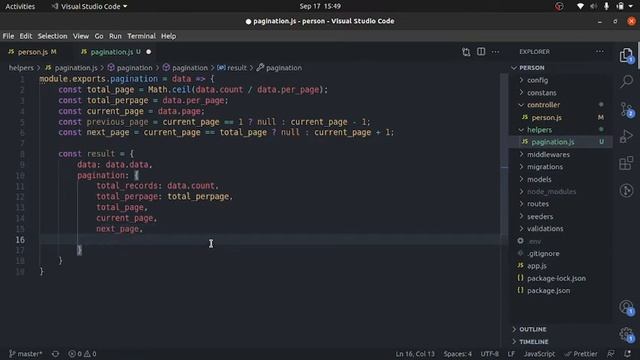Click JavaScript language mode status item
640x360 pixels.
click(539, 354)
